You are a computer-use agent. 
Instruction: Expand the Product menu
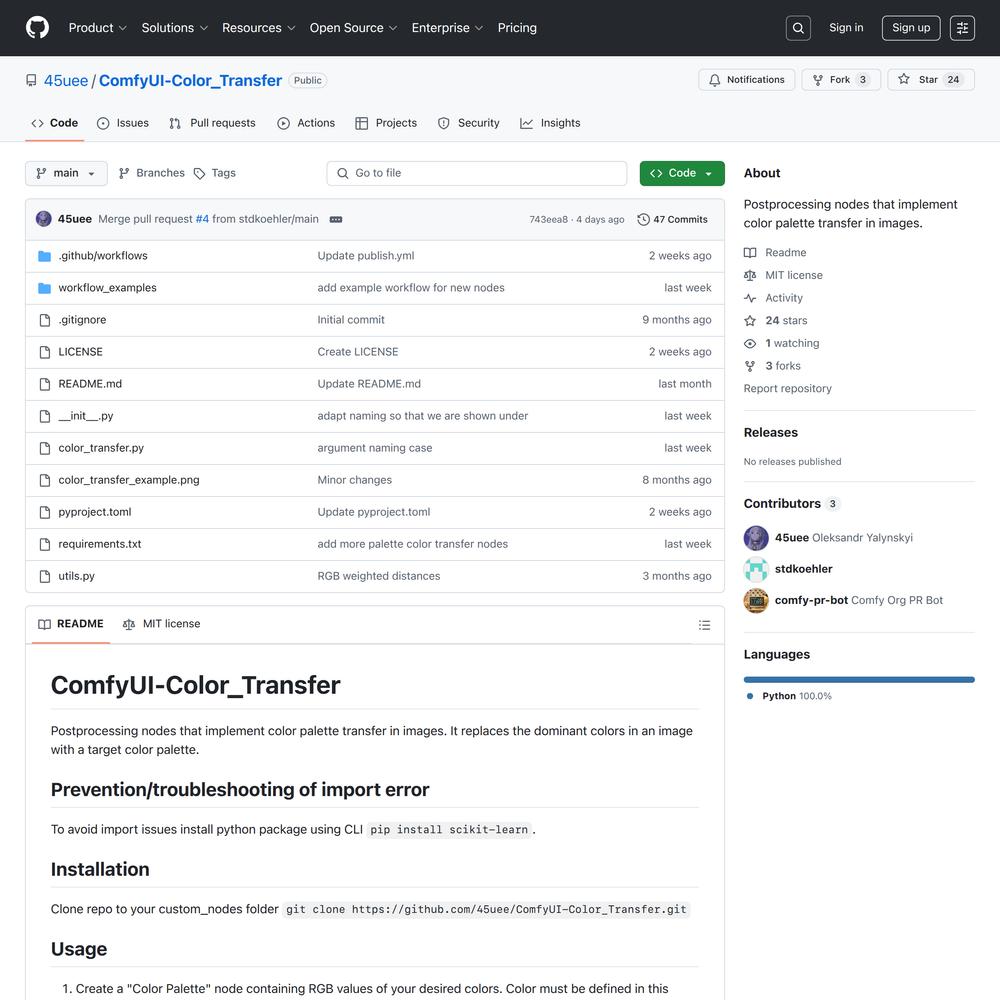pyautogui.click(x=98, y=28)
